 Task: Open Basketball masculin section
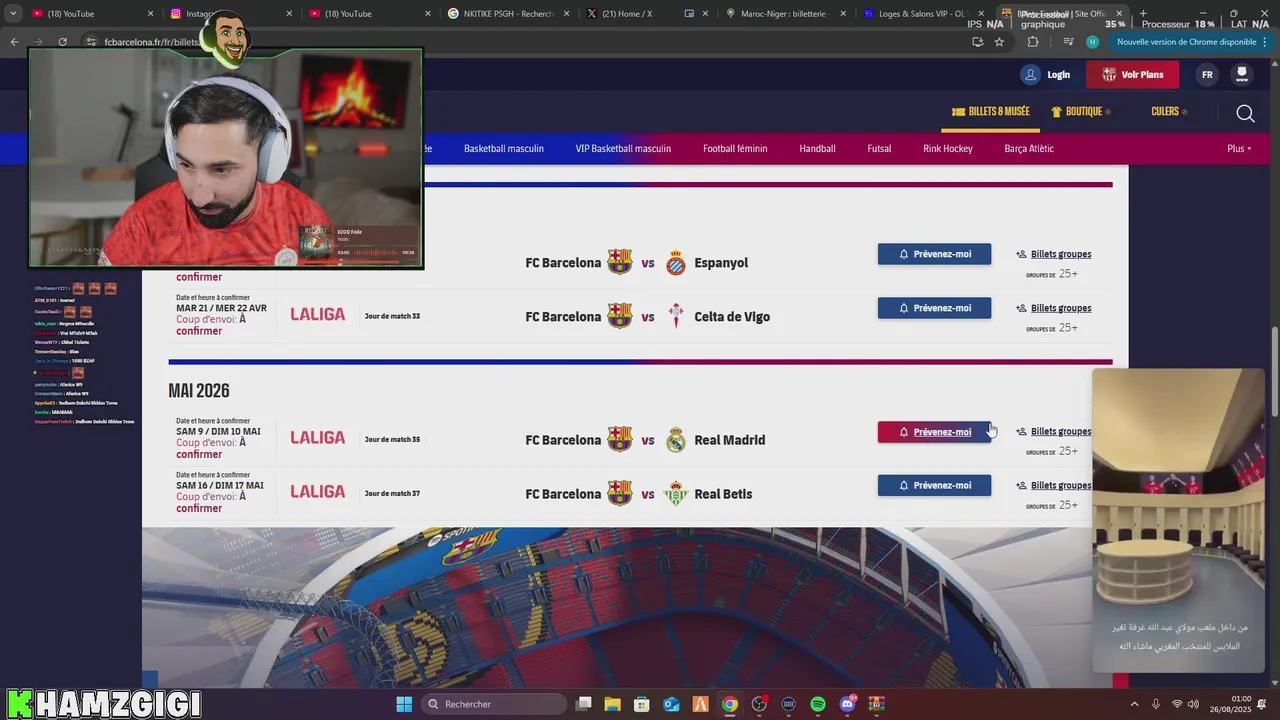pos(504,148)
